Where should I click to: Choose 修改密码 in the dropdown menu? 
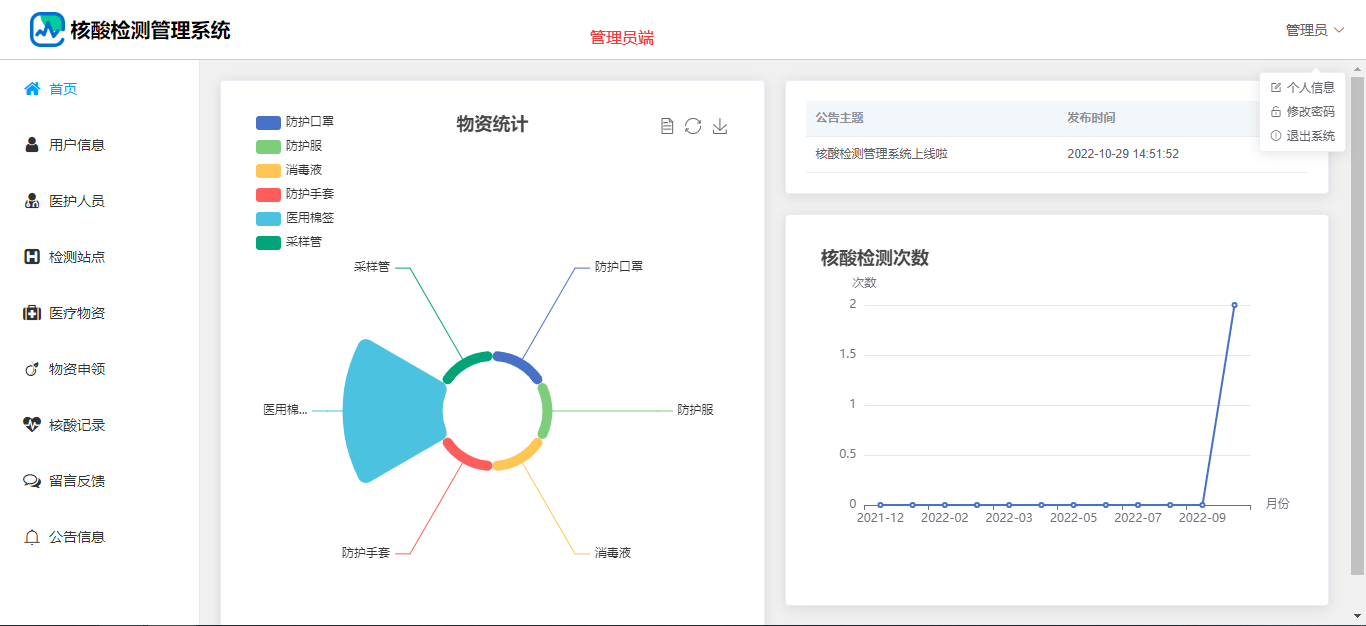click(x=1310, y=112)
